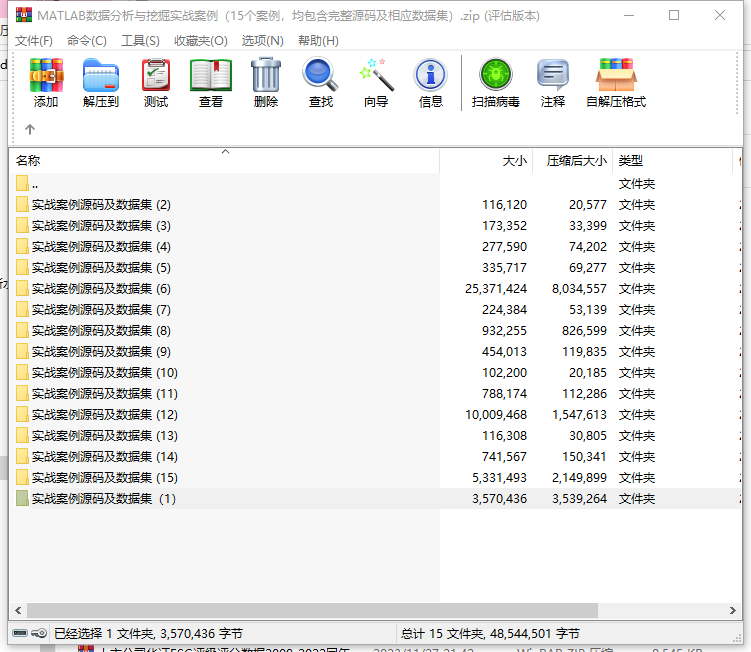Sort by the 类型 column header
751x652 pixels.
[x=672, y=161]
